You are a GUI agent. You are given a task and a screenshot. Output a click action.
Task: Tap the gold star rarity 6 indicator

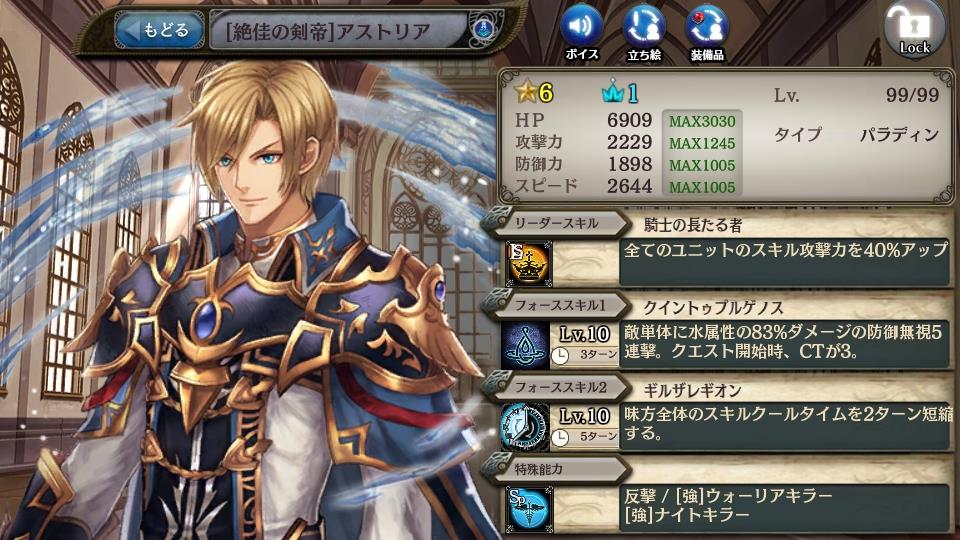(534, 92)
